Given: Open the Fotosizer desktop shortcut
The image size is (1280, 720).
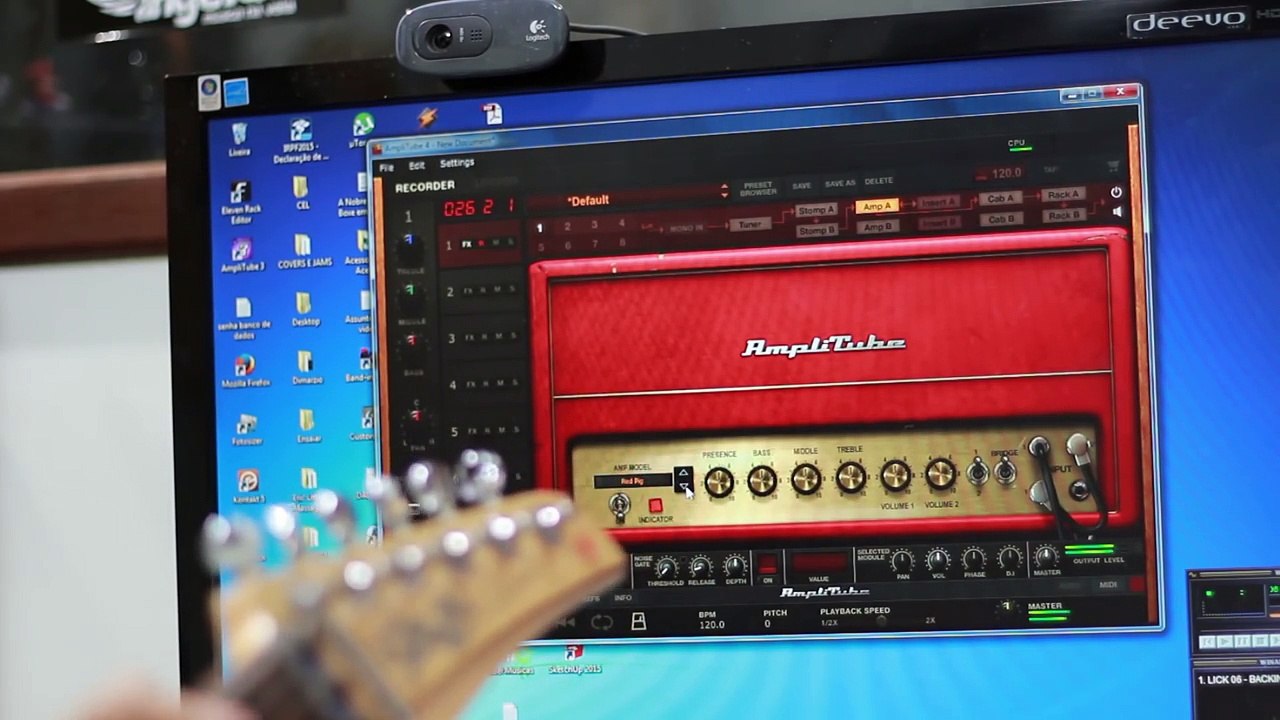Looking at the screenshot, I should (x=246, y=430).
